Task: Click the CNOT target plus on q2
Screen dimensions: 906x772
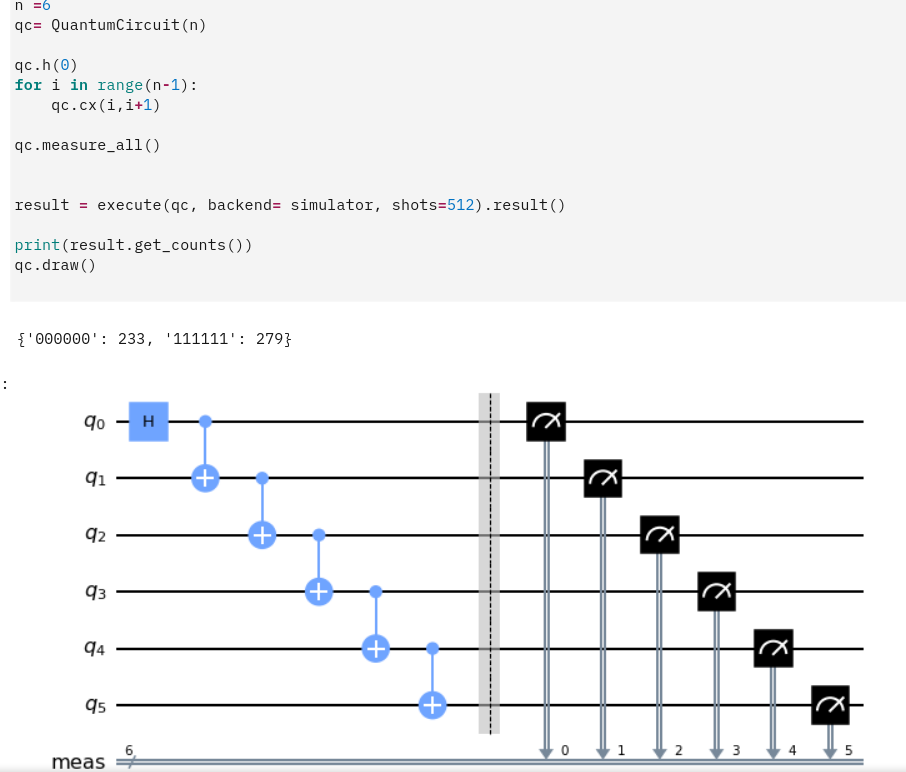Action: (x=262, y=535)
